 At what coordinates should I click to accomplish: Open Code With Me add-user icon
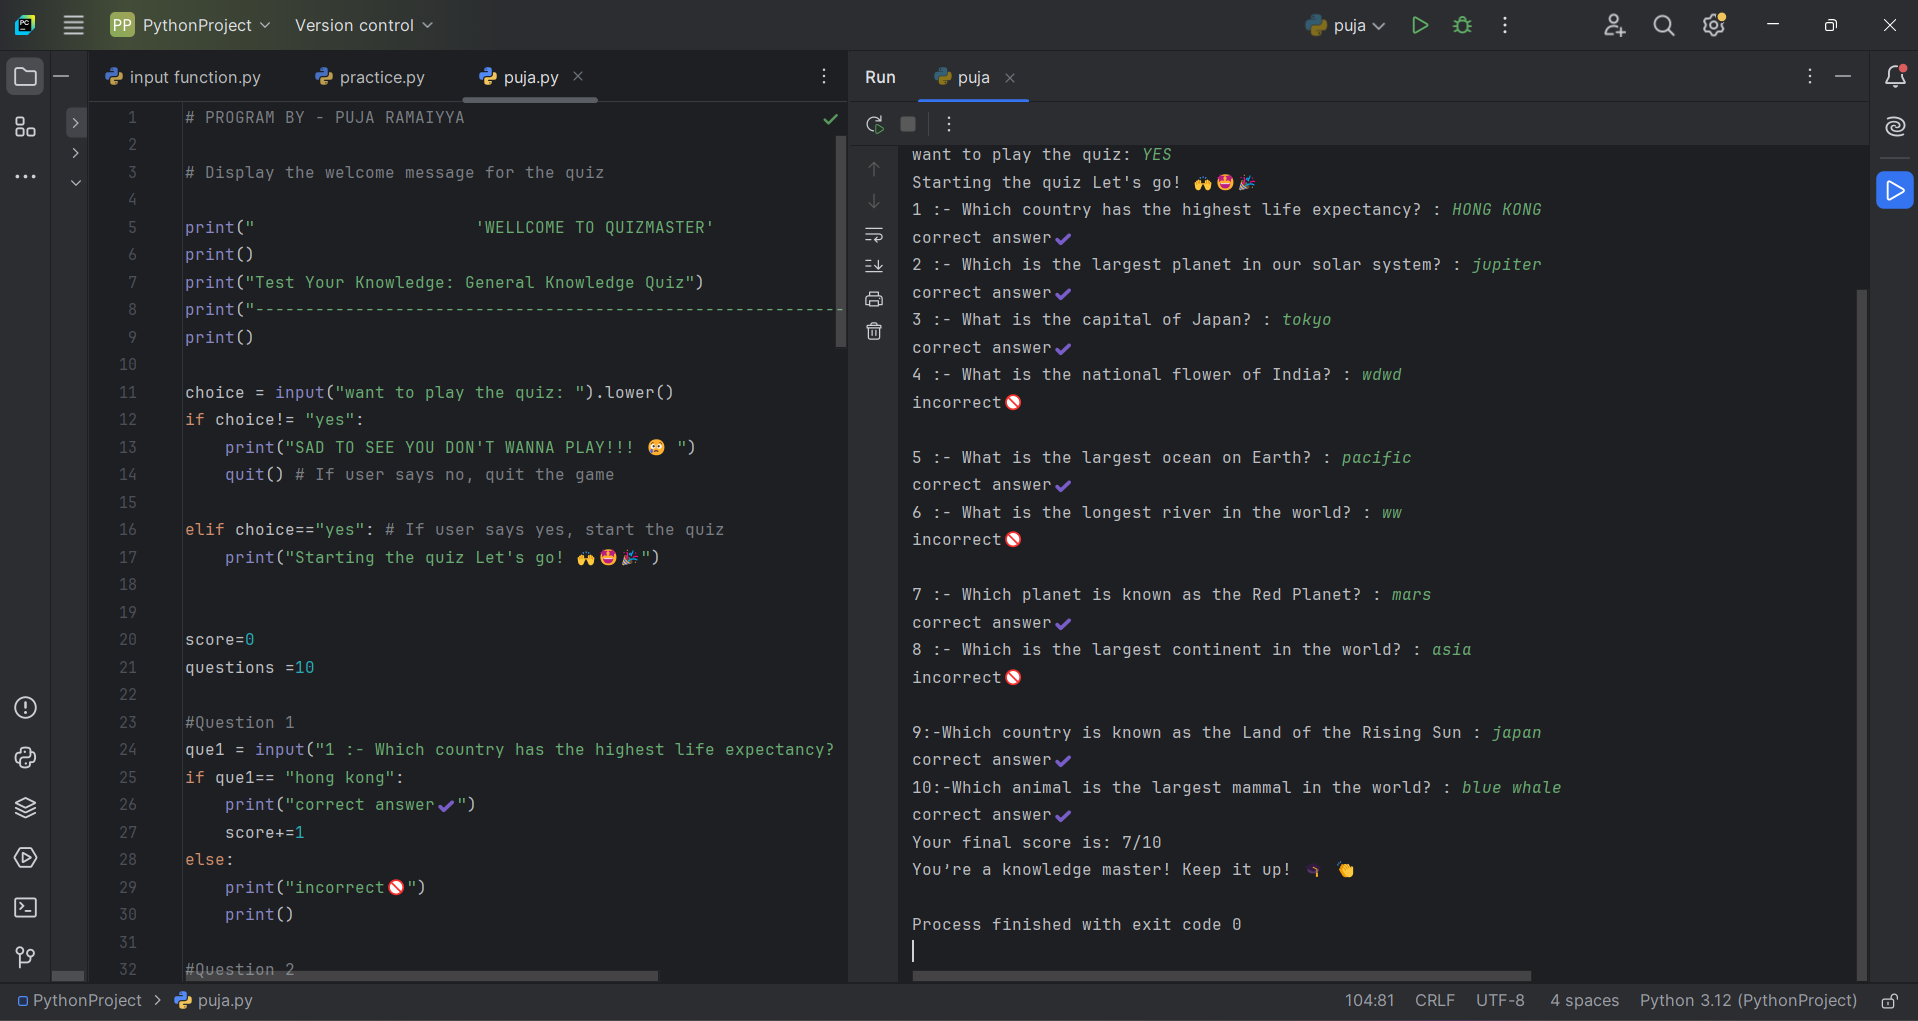[1614, 25]
